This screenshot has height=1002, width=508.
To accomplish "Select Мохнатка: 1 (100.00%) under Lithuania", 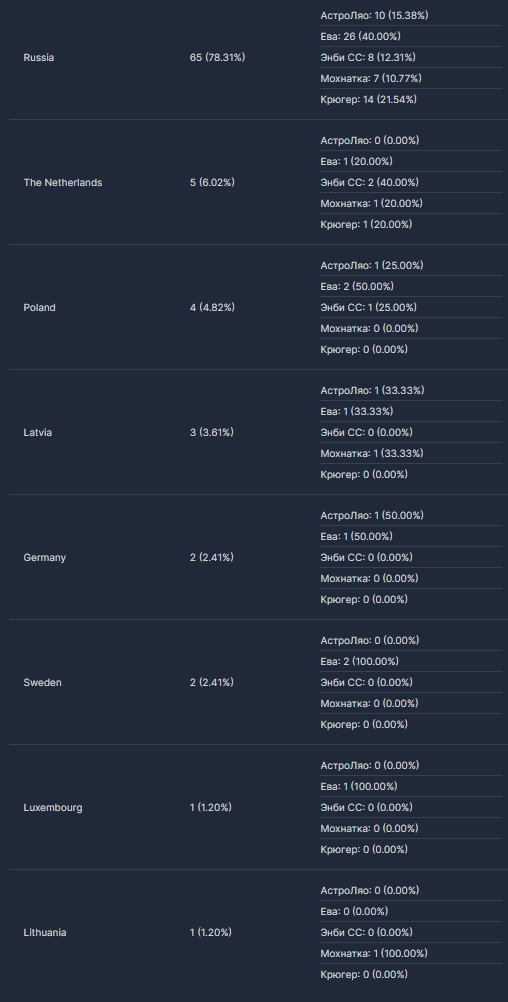I will [x=374, y=953].
